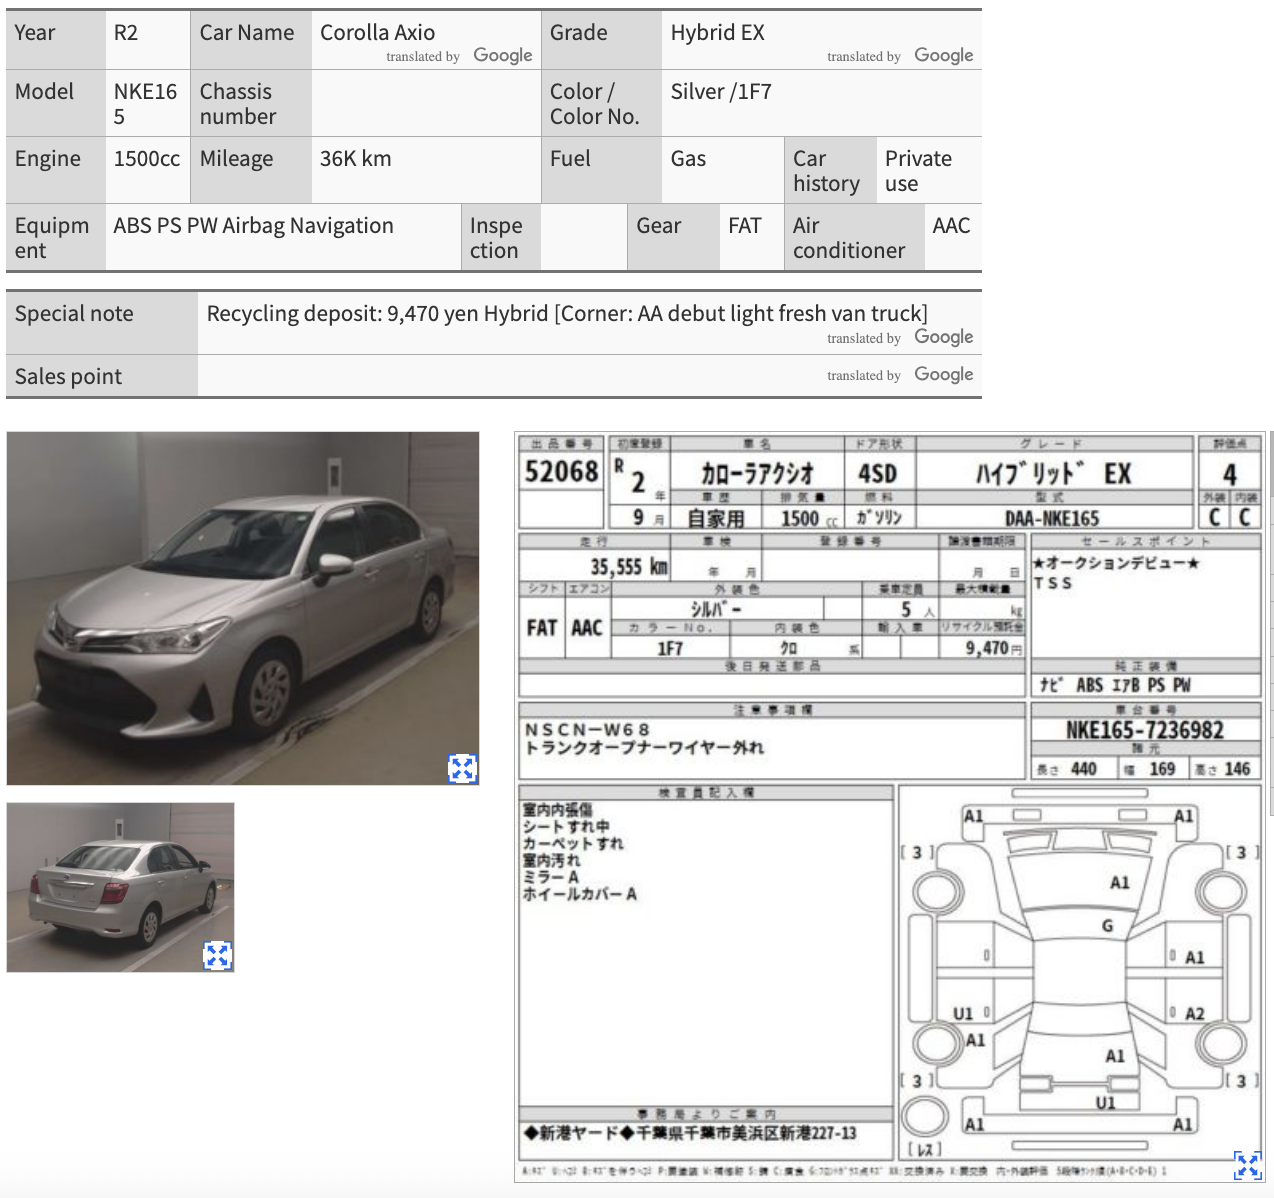
Task: Click the Silver /1F7 color value
Action: coord(721,92)
